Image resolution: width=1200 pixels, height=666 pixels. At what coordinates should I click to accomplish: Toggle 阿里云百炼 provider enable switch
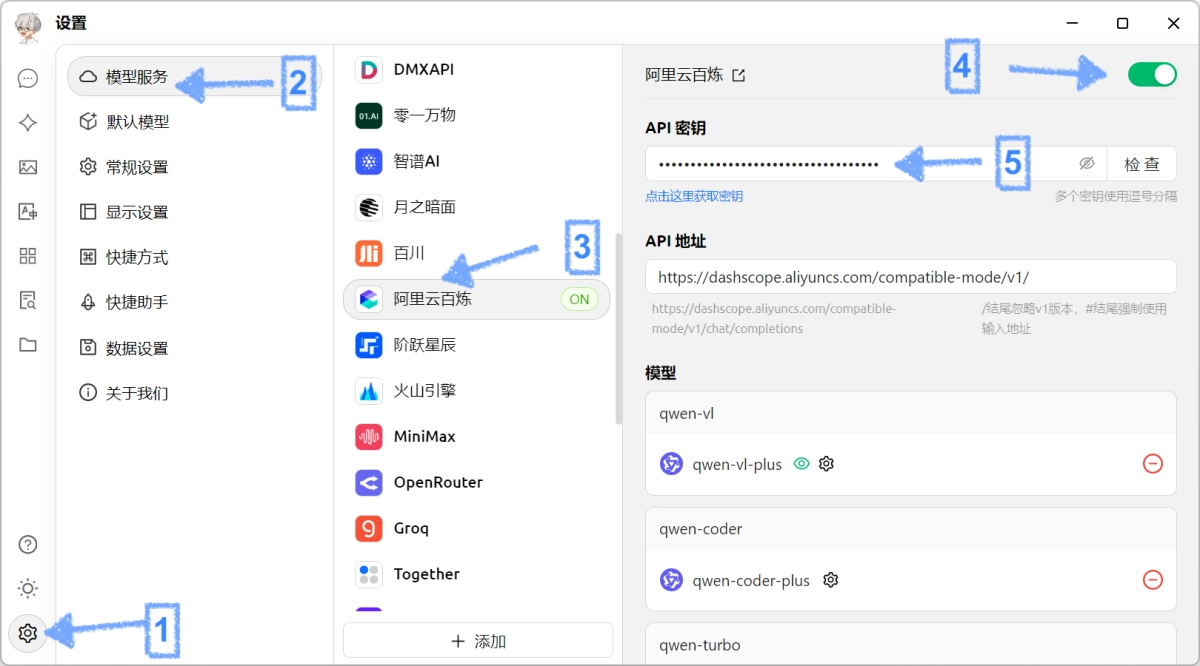coord(1152,74)
